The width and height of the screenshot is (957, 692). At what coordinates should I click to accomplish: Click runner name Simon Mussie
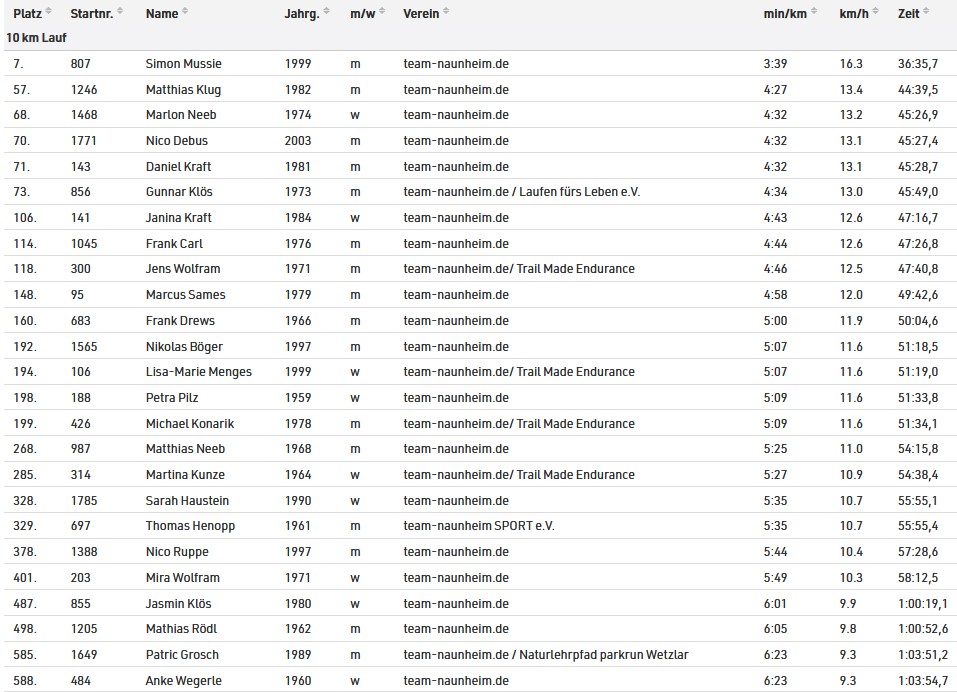pyautogui.click(x=183, y=64)
